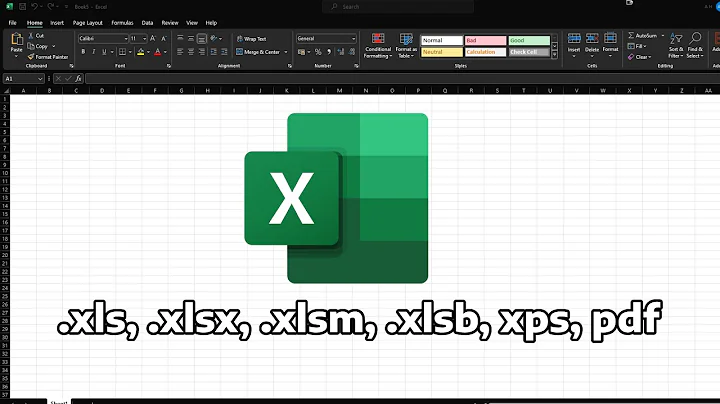This screenshot has height=404, width=720.
Task: Middle align cell content
Action: click(x=191, y=39)
